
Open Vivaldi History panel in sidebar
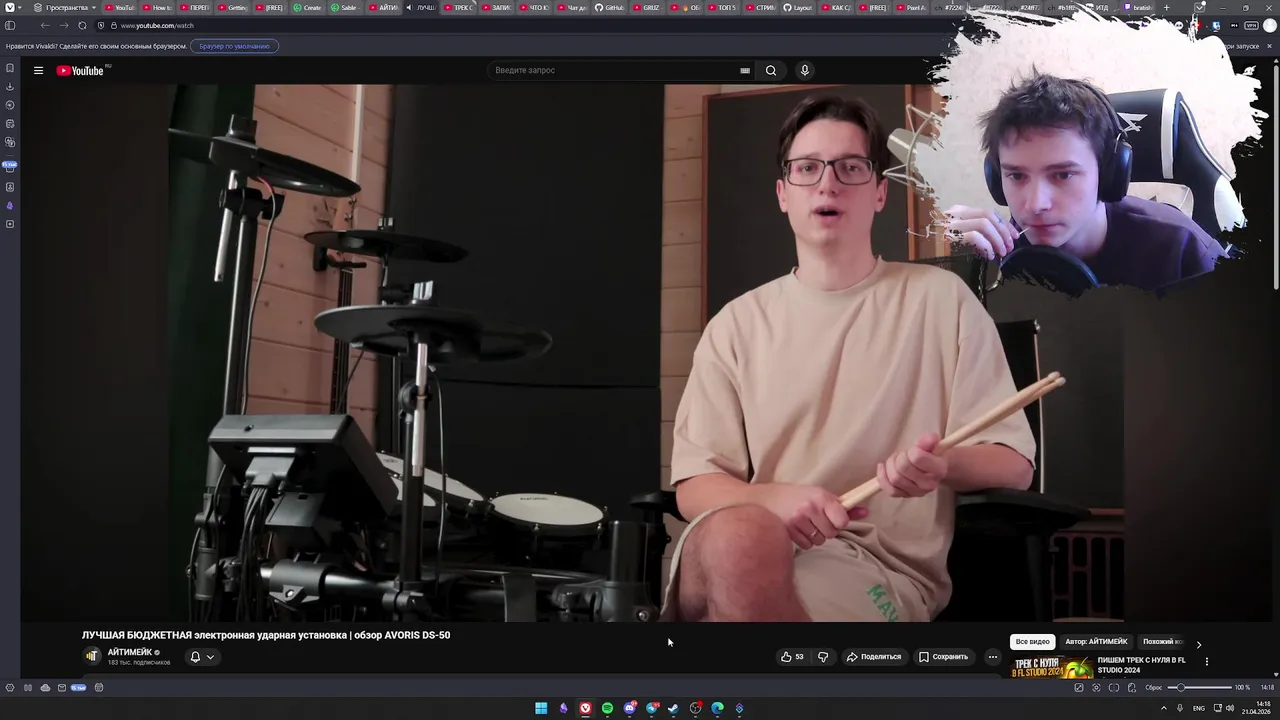pos(10,105)
